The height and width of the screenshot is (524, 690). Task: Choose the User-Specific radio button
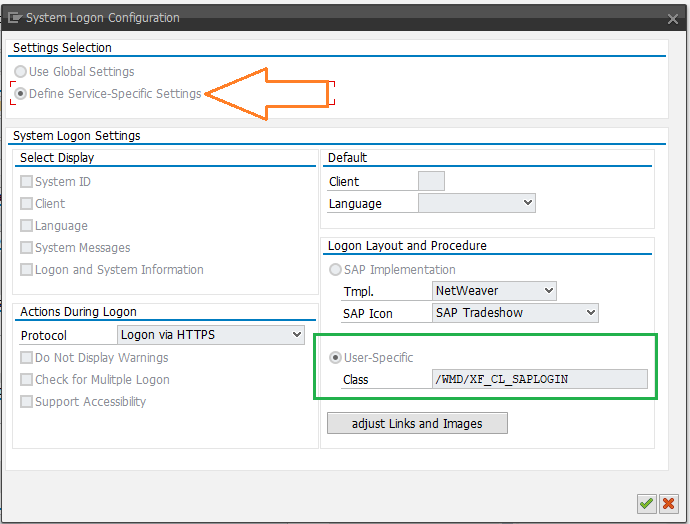pos(335,358)
